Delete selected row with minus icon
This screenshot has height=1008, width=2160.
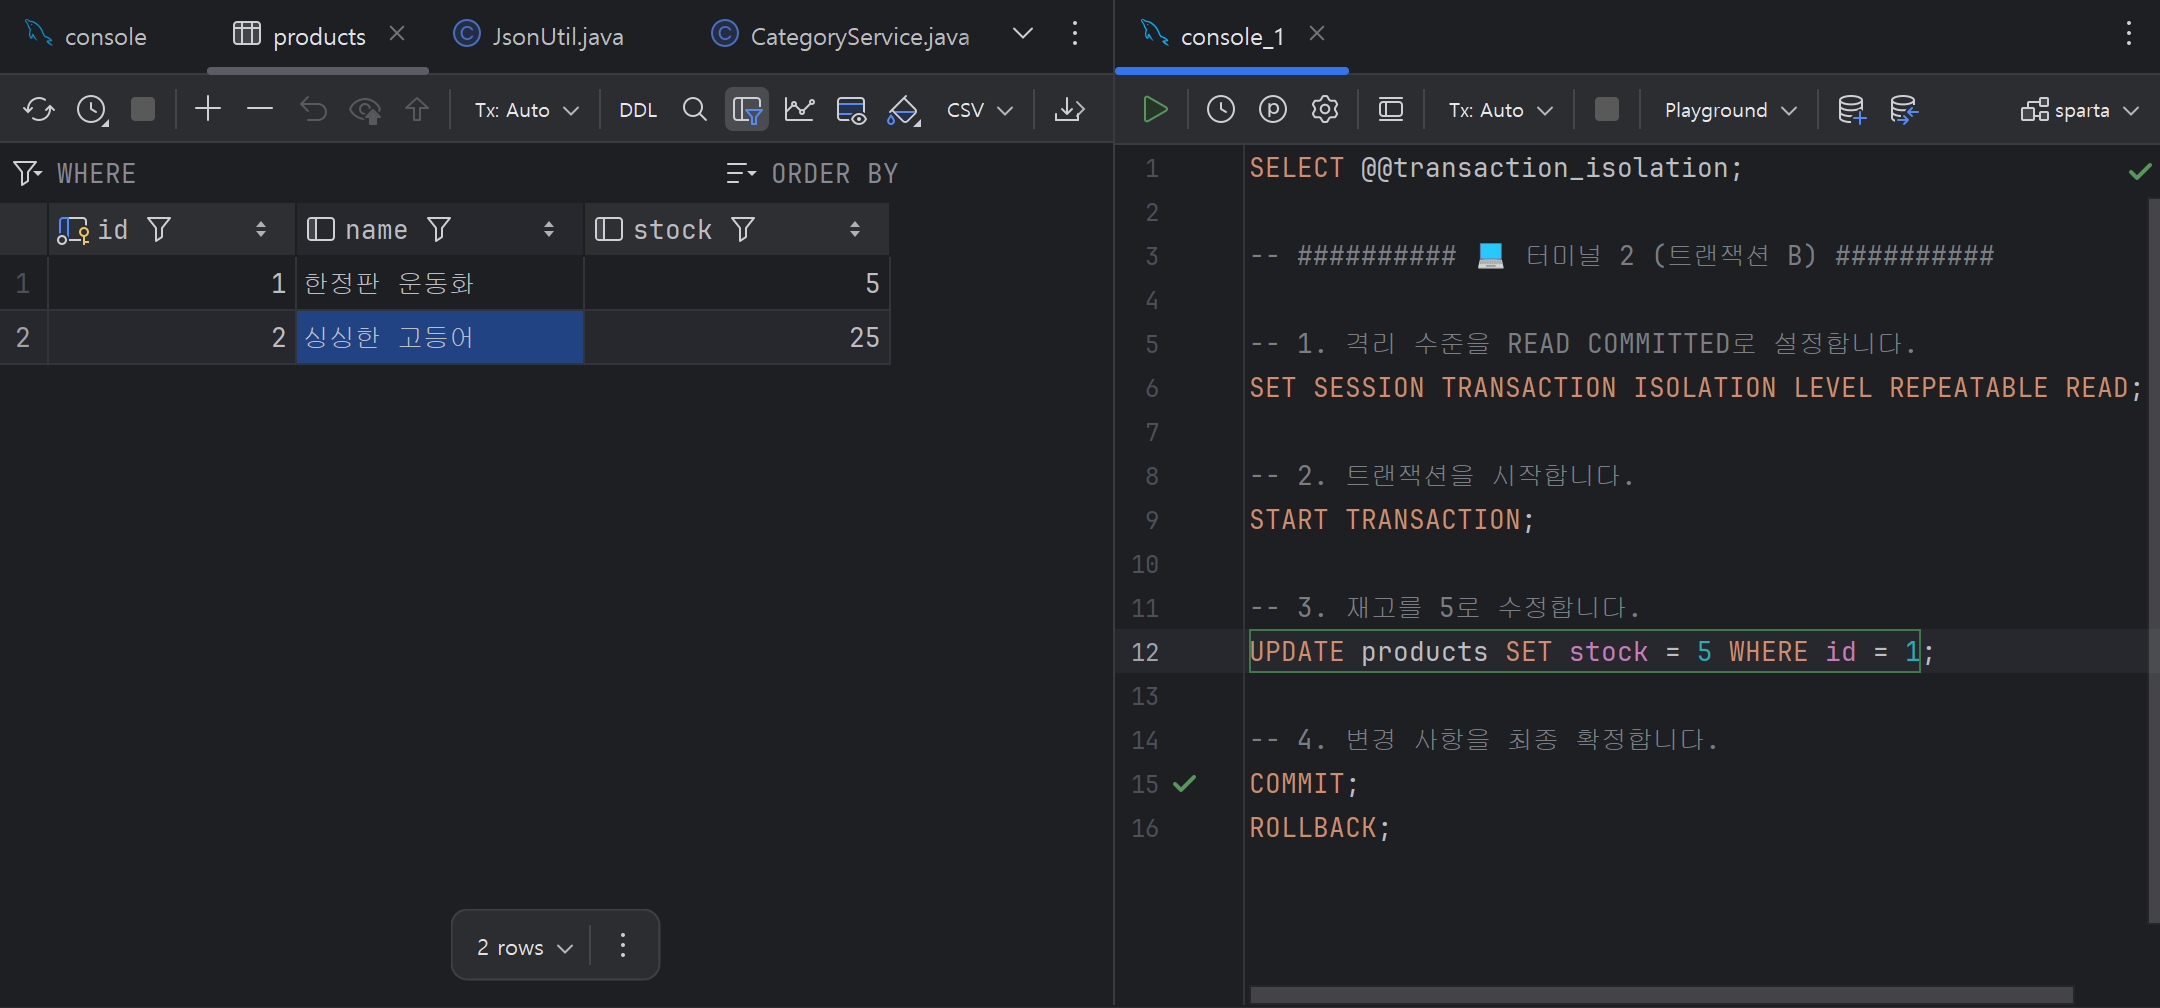pyautogui.click(x=260, y=109)
